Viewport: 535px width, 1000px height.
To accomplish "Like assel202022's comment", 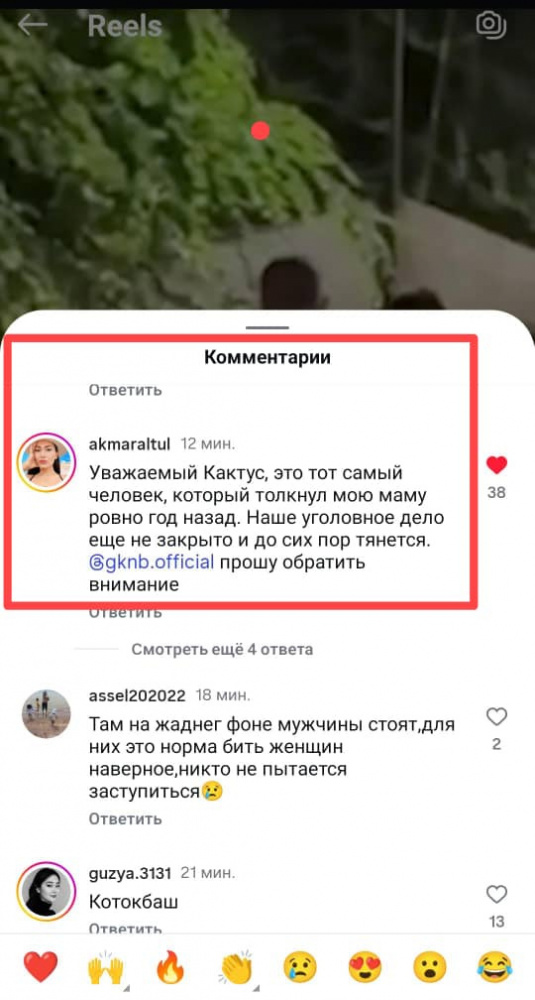I will coord(496,717).
